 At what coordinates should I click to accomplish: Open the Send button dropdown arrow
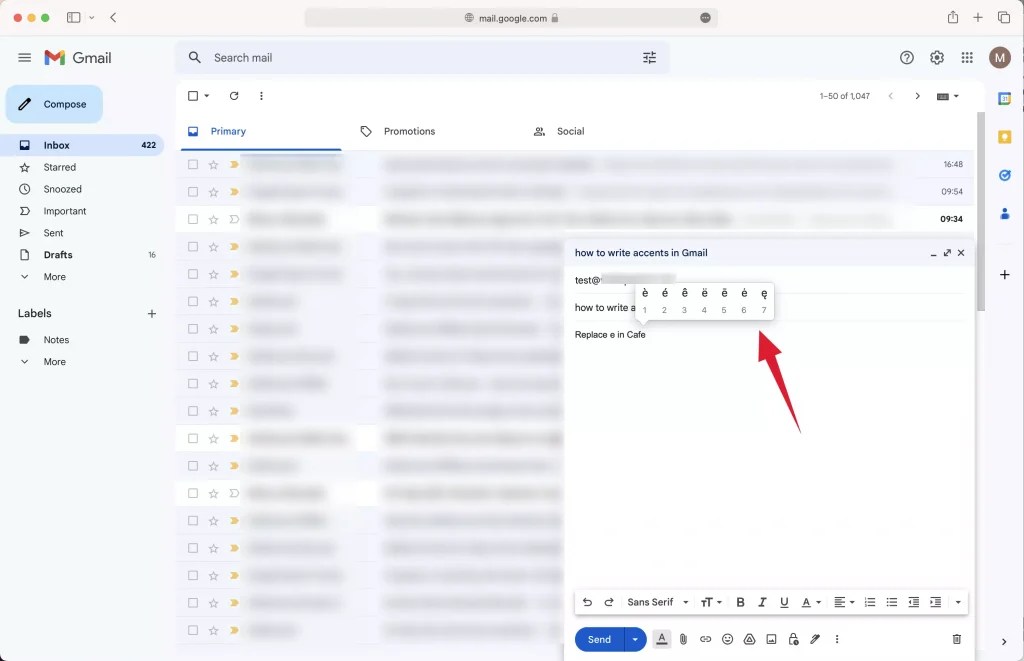pyautogui.click(x=634, y=639)
